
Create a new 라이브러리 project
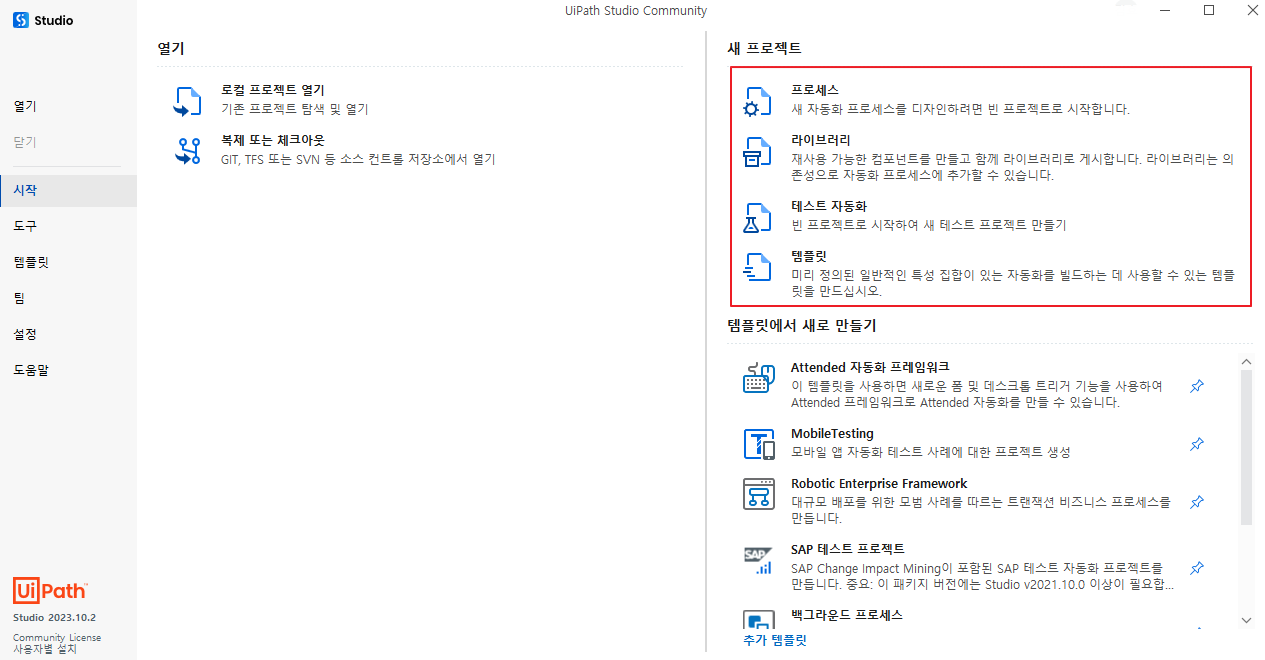[991, 158]
